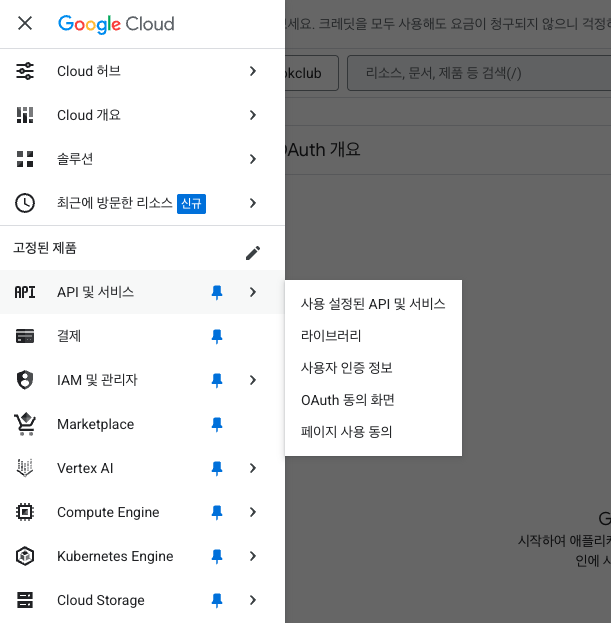Screen dimensions: 611x623
Task: Click the project selector ending in kclub
Action: click(x=312, y=73)
